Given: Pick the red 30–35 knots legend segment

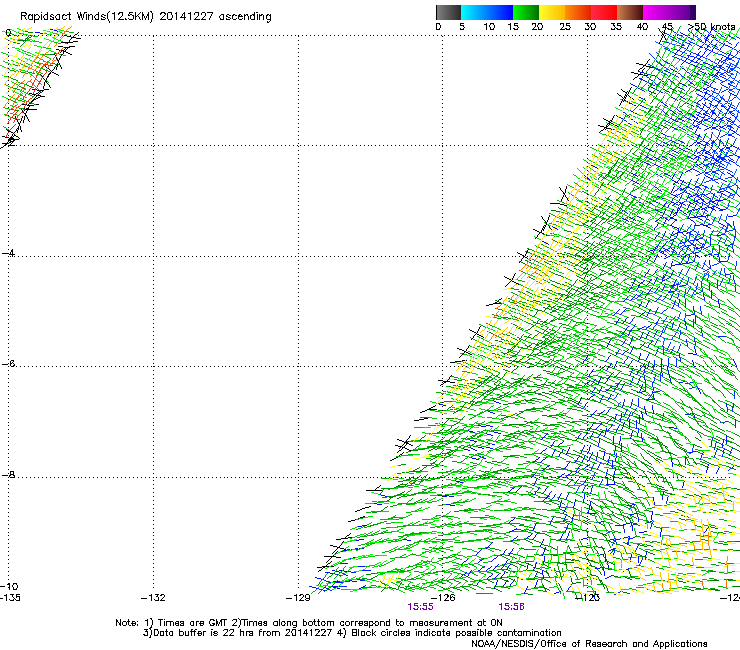Looking at the screenshot, I should [x=604, y=12].
